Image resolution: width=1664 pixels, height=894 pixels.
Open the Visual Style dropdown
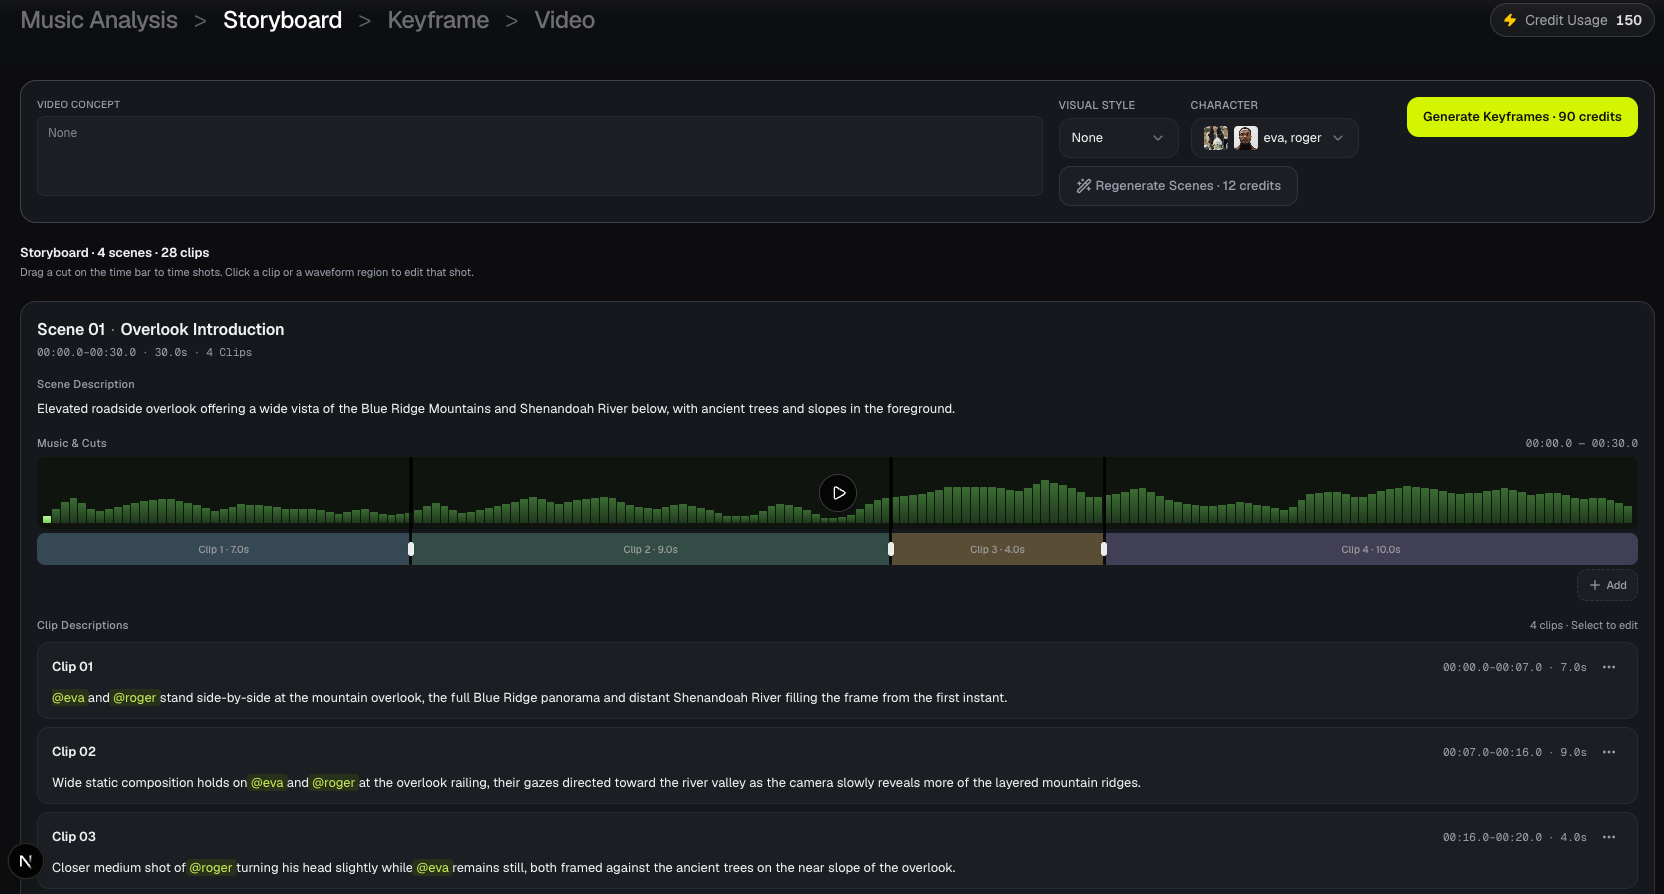tap(1117, 138)
